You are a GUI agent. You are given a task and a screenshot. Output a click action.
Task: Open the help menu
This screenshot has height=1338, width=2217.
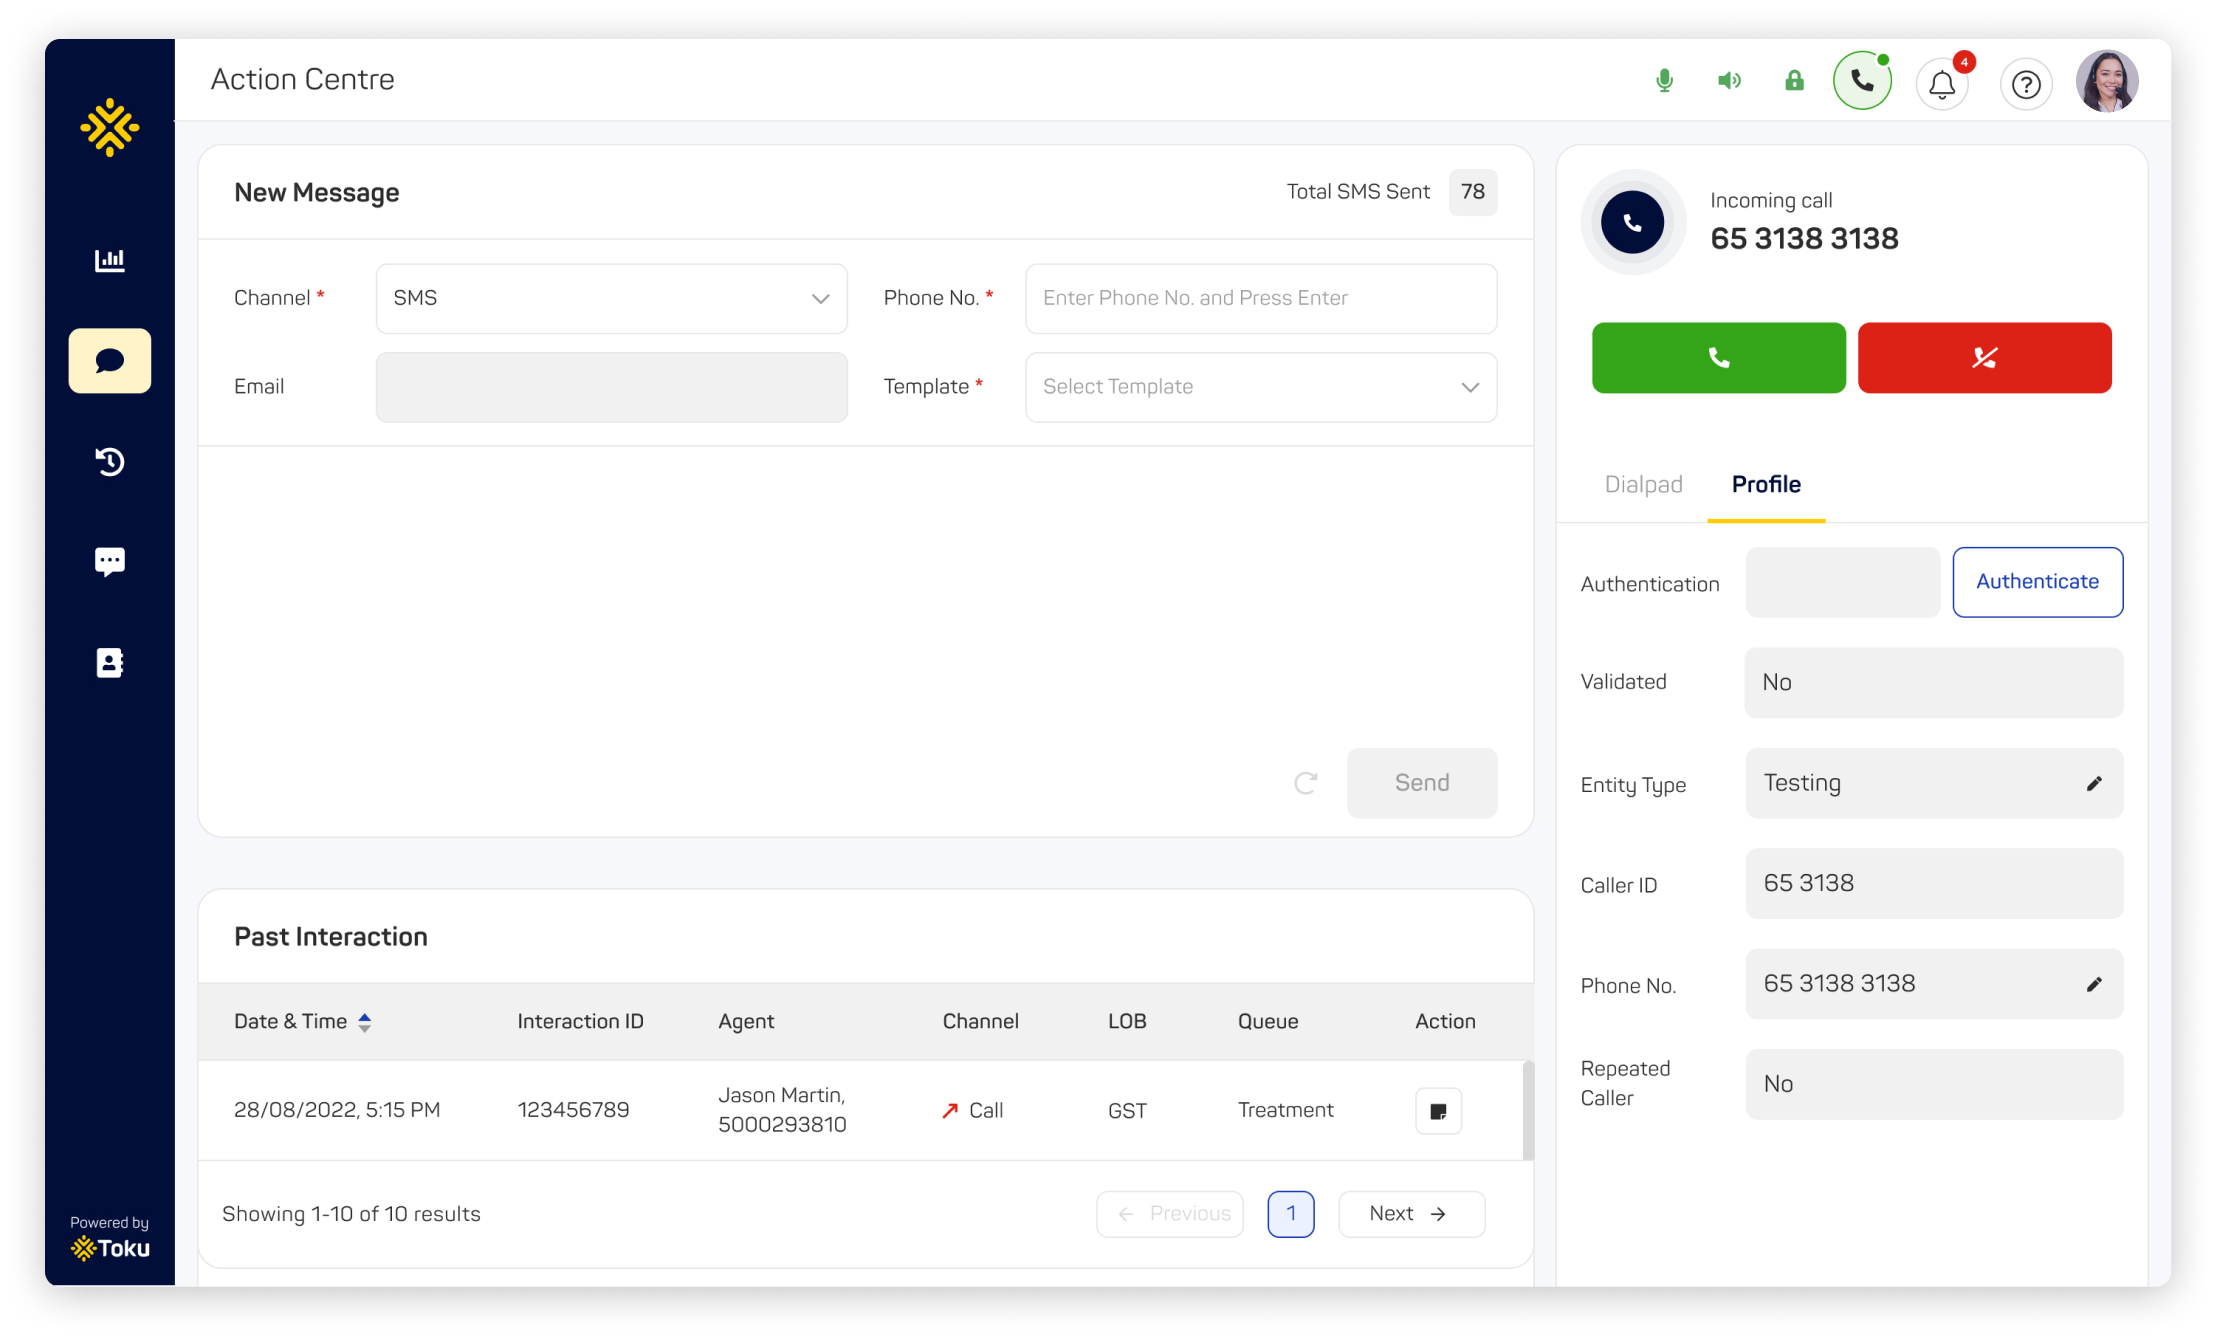[x=2026, y=84]
